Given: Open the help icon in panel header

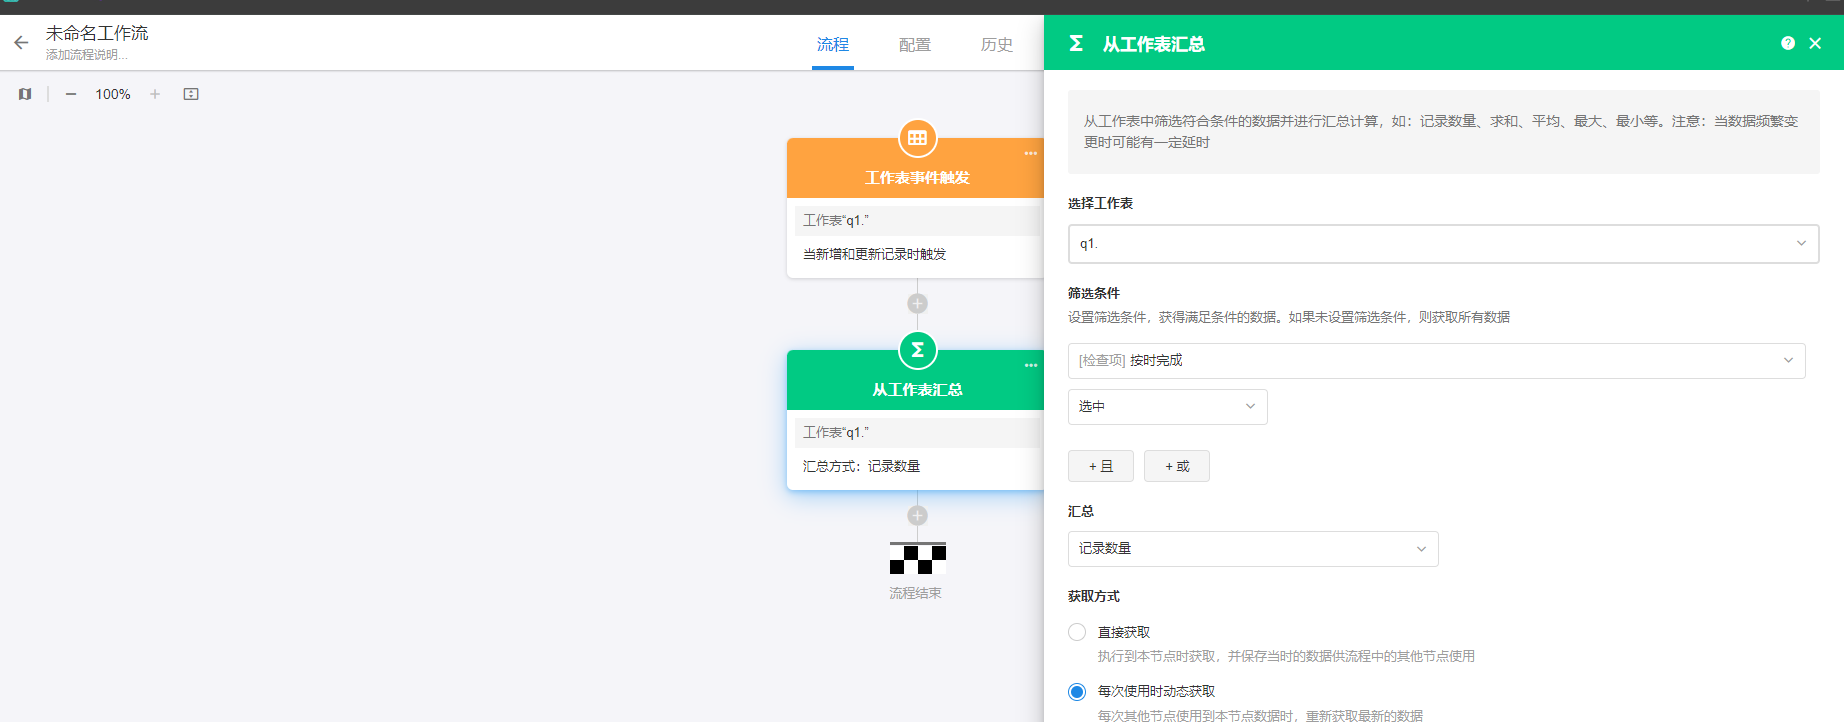Looking at the screenshot, I should click(1788, 43).
